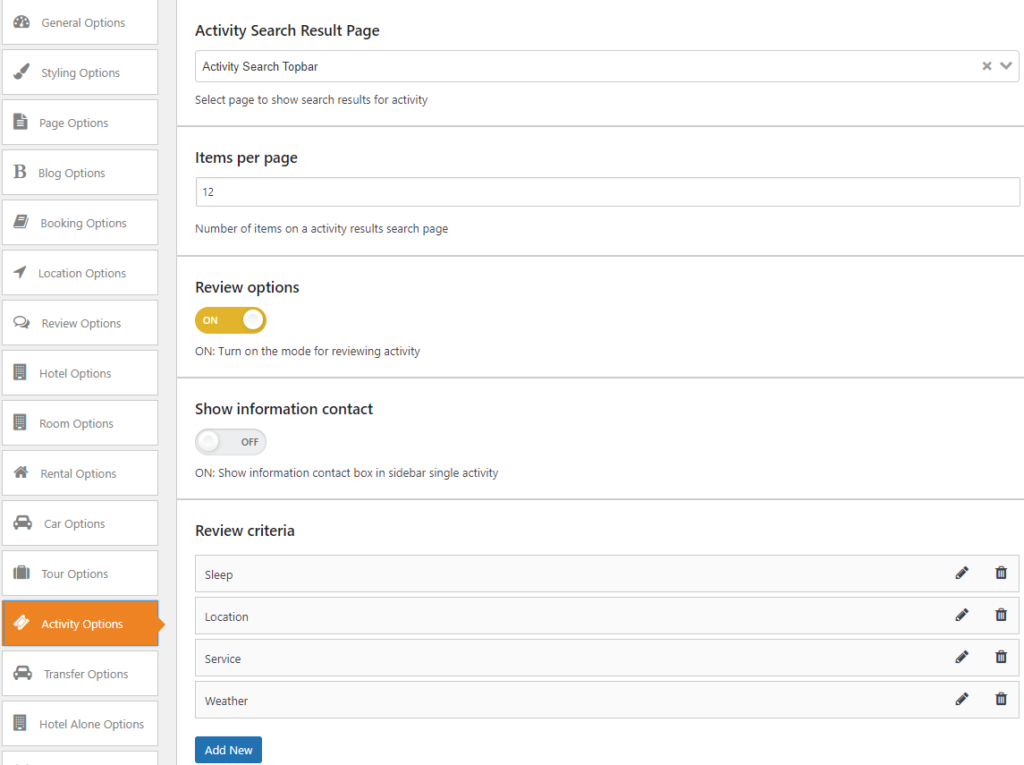Viewport: 1024px width, 765px height.
Task: Open the Styling Options tab
Action: (x=80, y=73)
